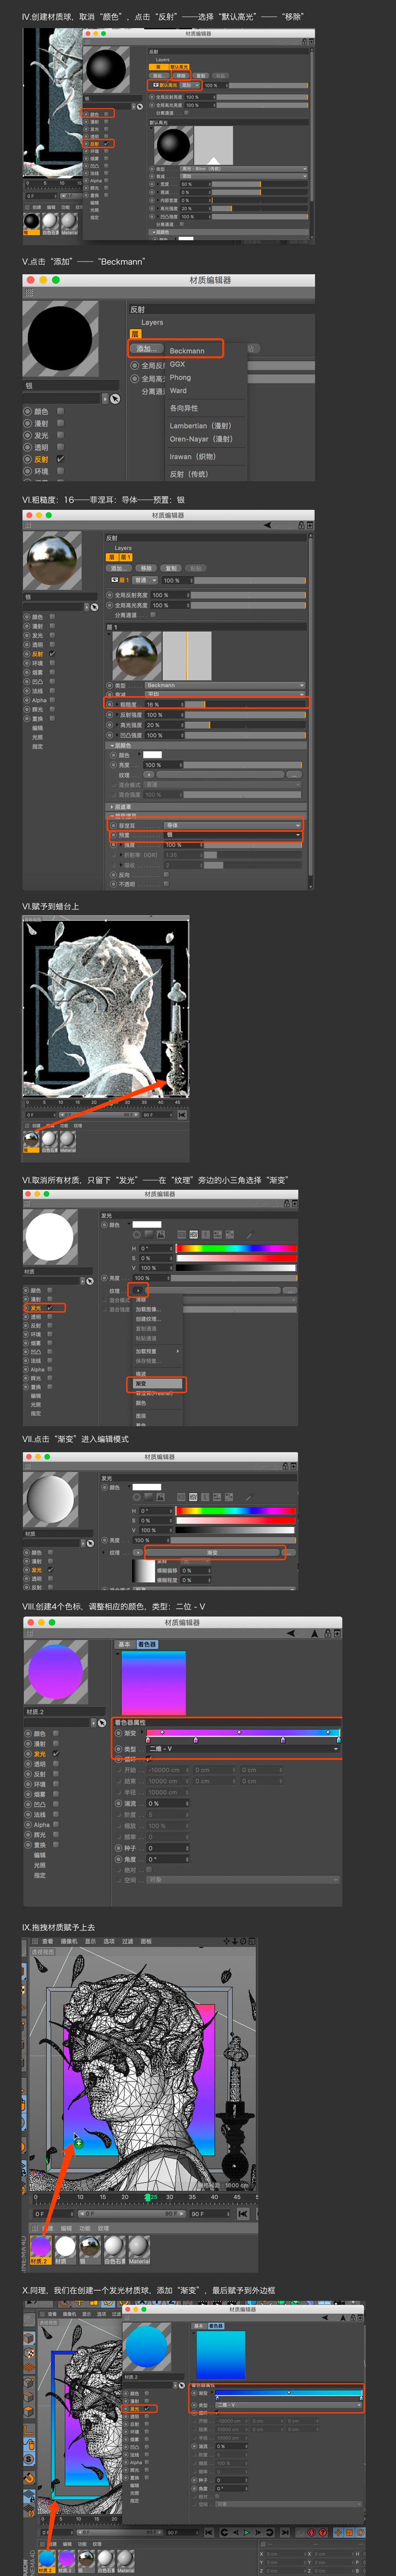
Task: Click the 渐变 texture bar in the grey sphere editor
Action: tap(212, 1552)
